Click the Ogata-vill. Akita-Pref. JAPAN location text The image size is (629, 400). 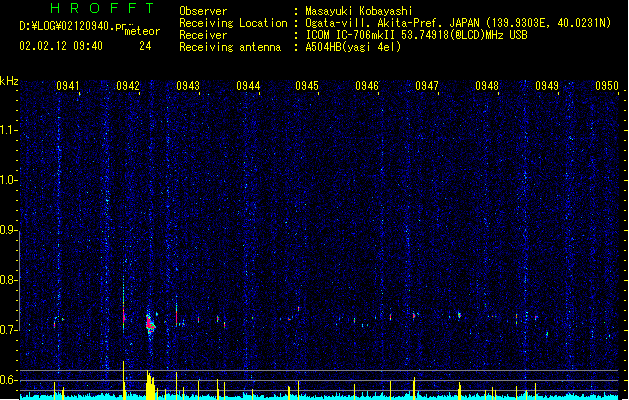(x=458, y=23)
